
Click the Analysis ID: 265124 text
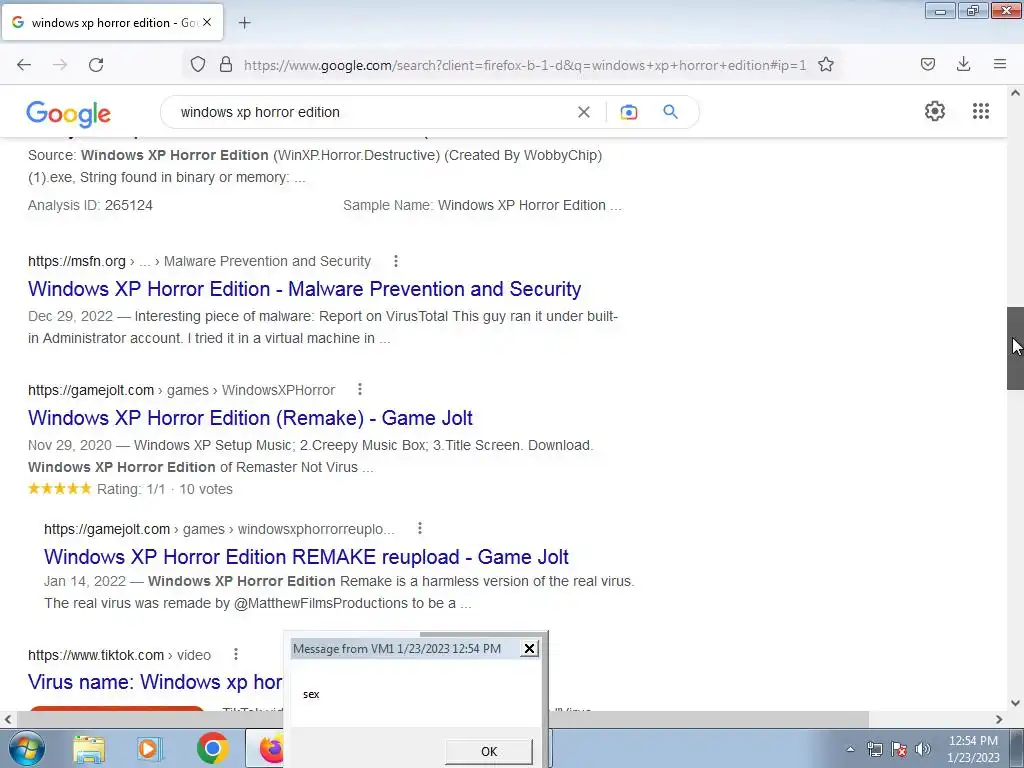[90, 205]
